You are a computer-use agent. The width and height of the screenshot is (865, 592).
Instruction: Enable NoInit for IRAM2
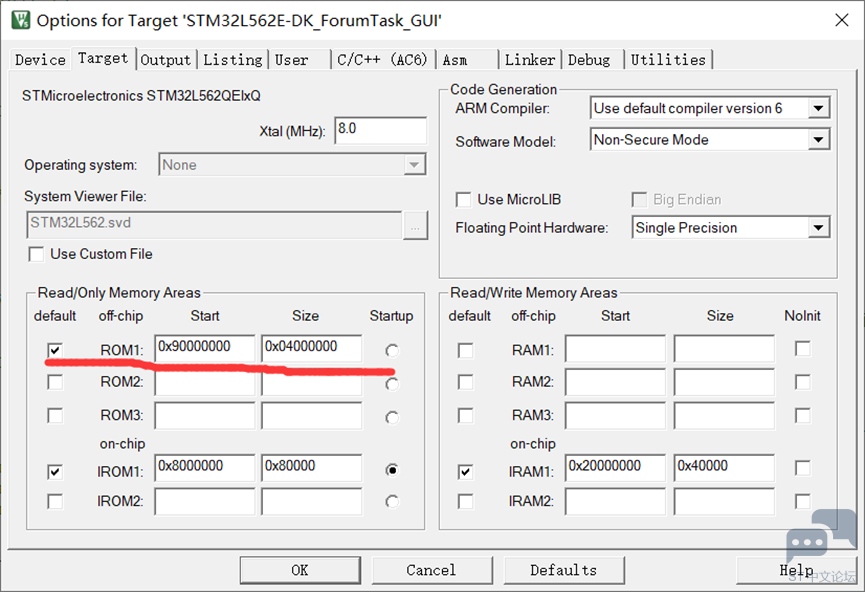point(803,502)
